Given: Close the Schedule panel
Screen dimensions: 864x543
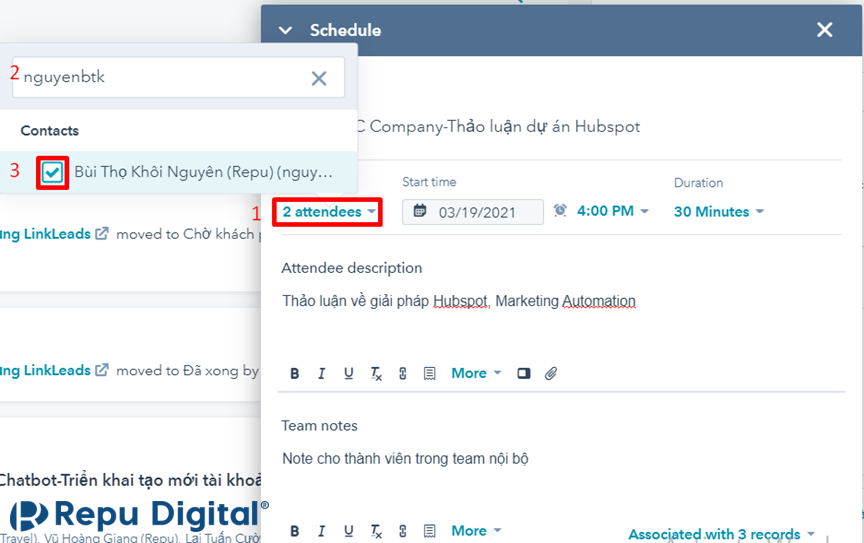Looking at the screenshot, I should pyautogui.click(x=824, y=30).
